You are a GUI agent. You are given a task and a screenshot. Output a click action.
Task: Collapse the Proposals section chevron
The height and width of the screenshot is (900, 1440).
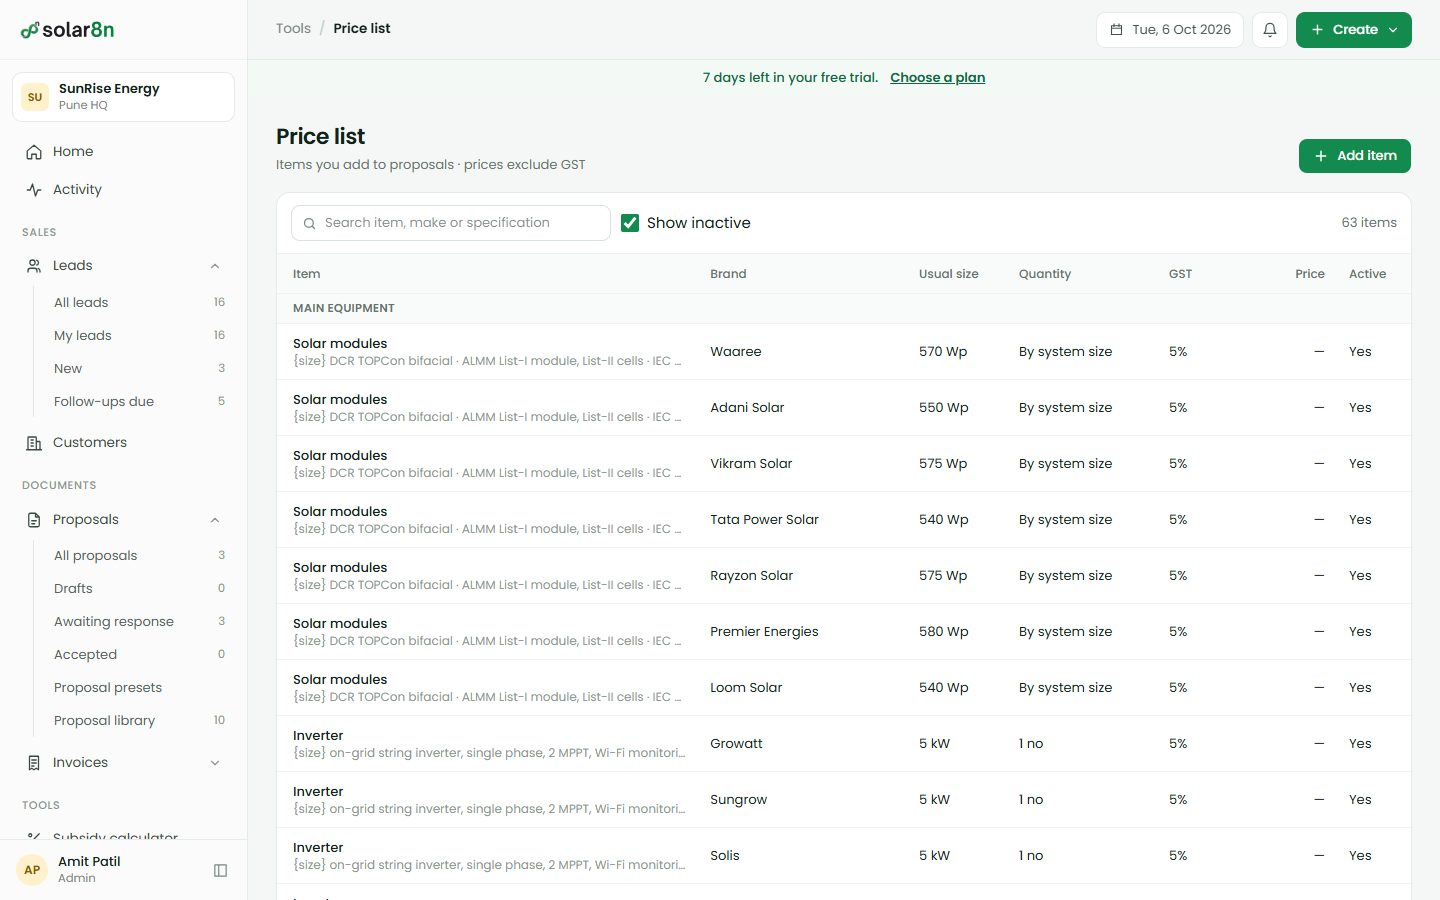point(215,520)
